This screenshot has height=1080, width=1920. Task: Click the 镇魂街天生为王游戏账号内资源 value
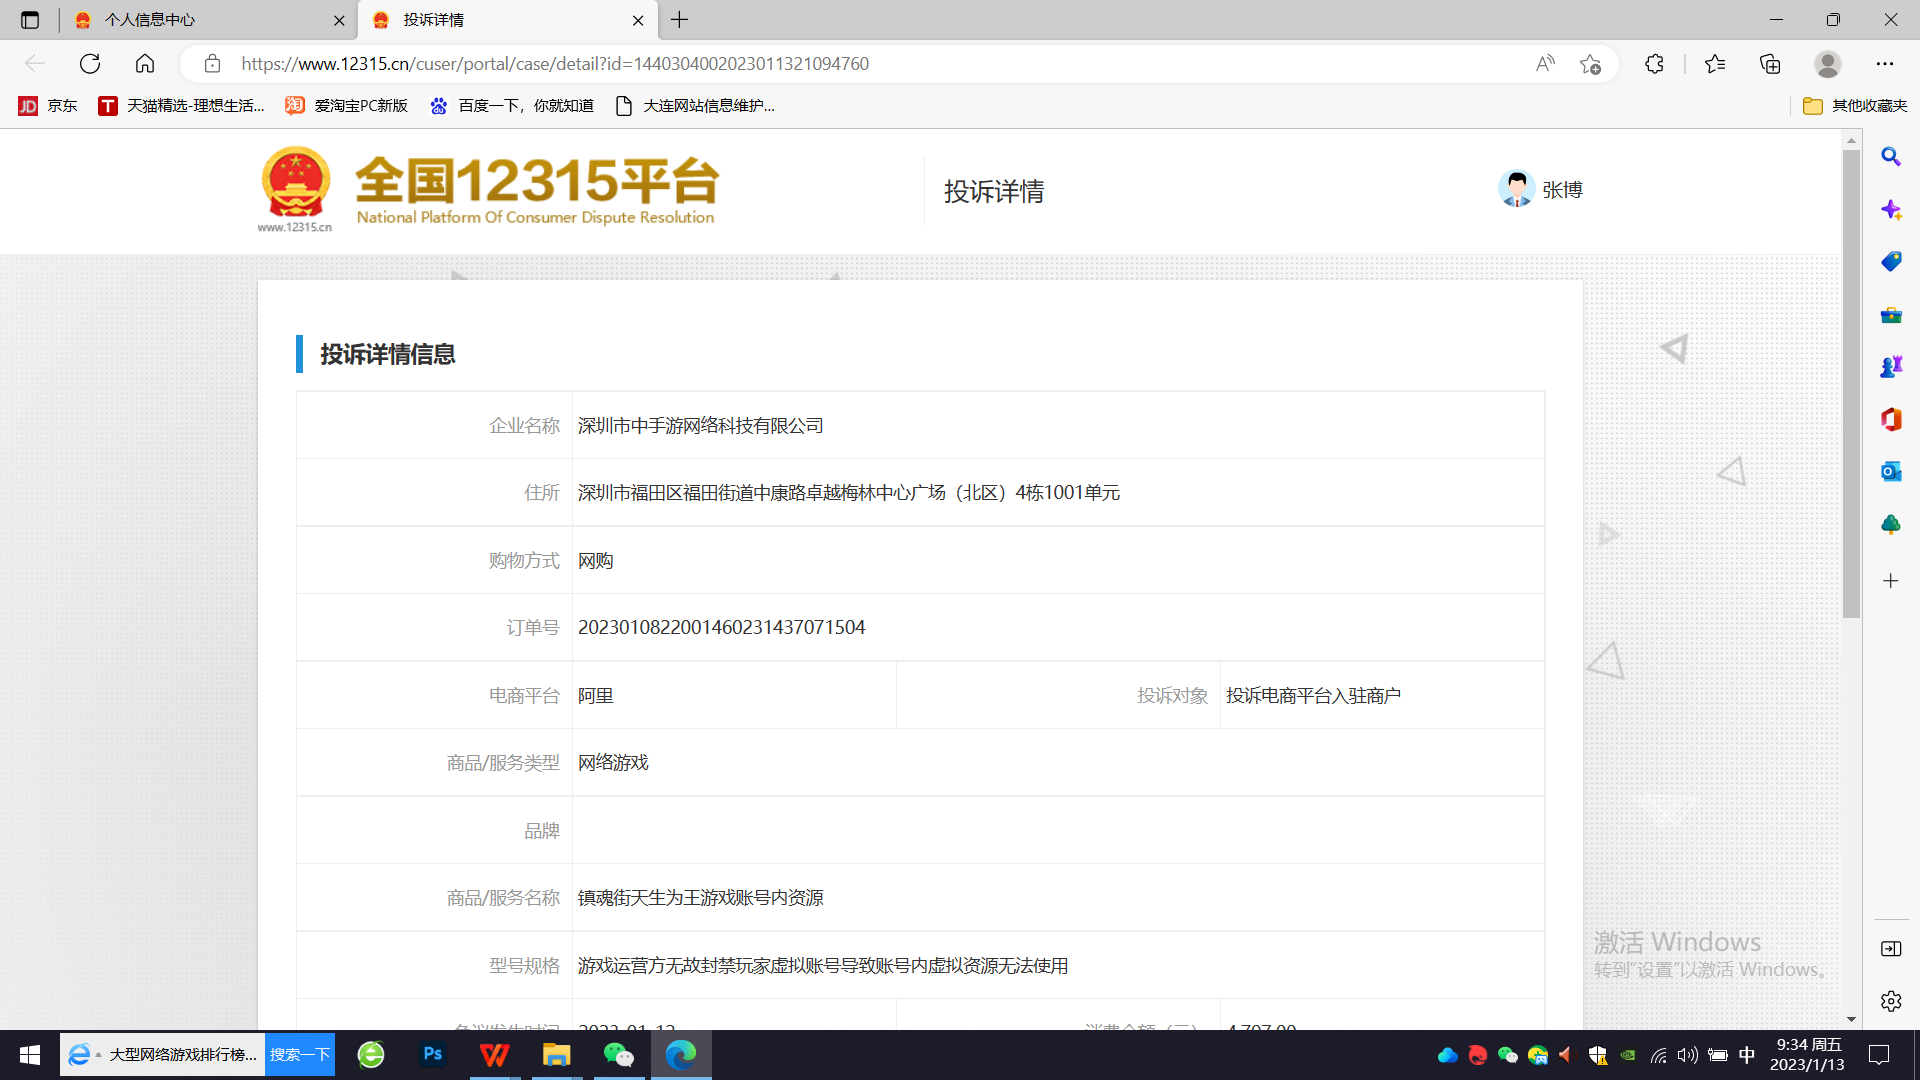(701, 898)
